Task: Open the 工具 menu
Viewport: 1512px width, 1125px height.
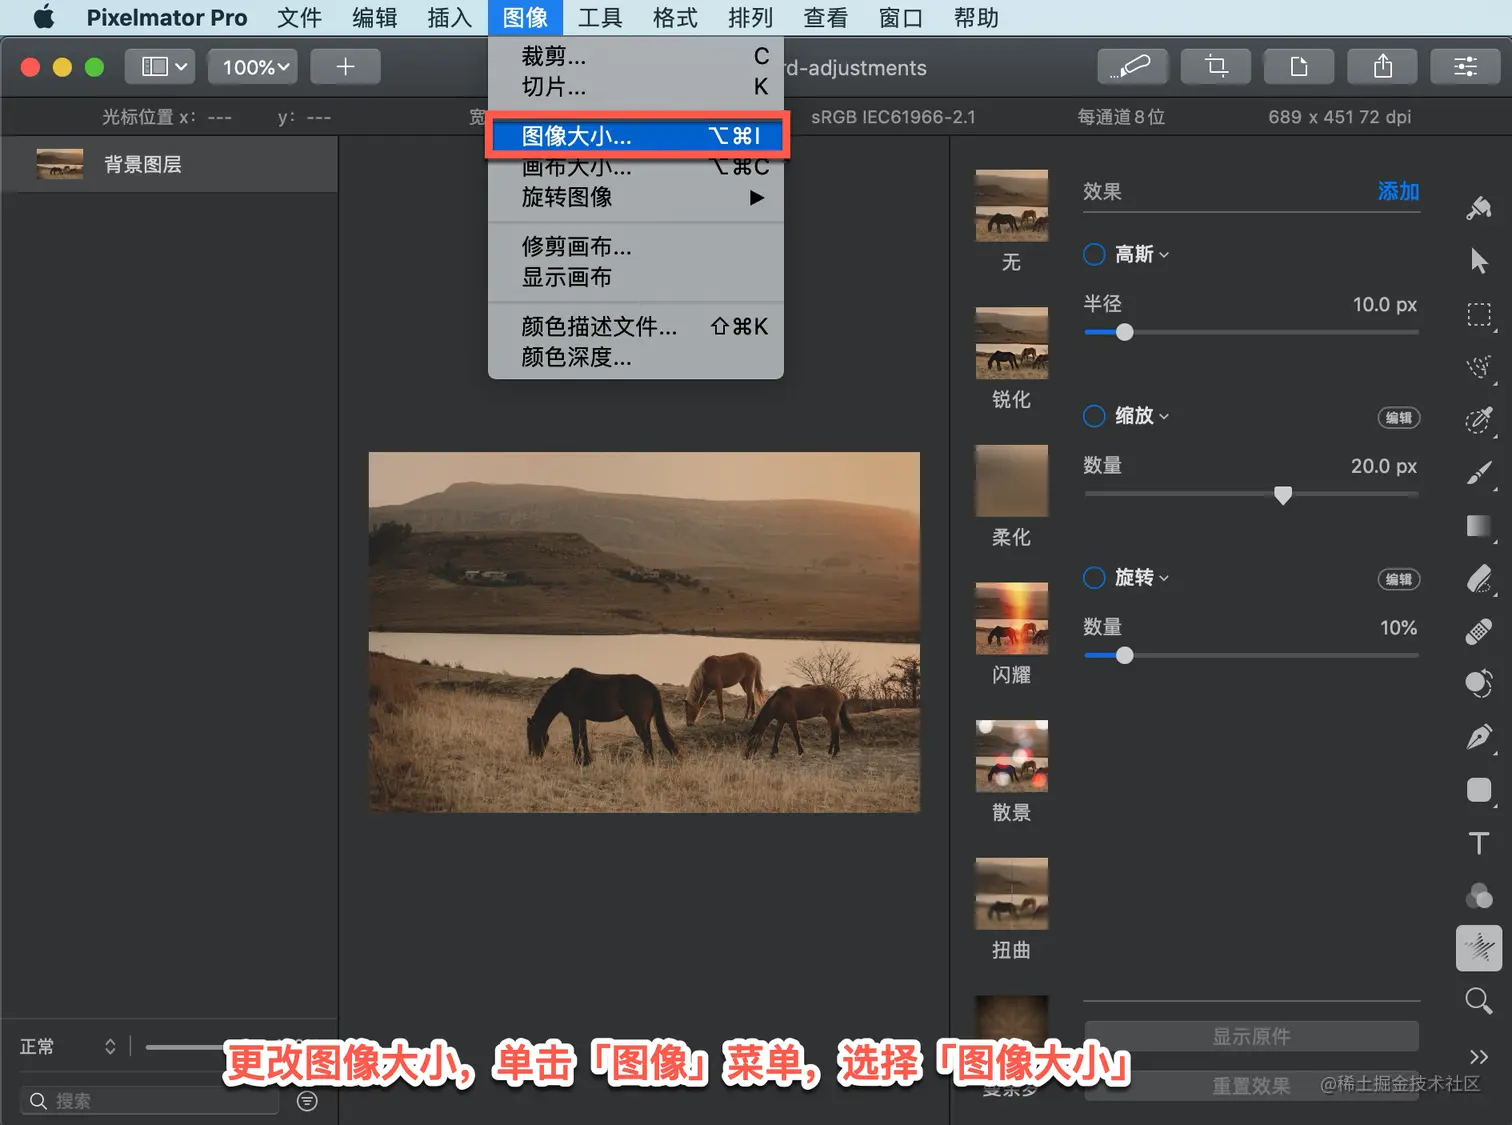Action: pyautogui.click(x=600, y=18)
